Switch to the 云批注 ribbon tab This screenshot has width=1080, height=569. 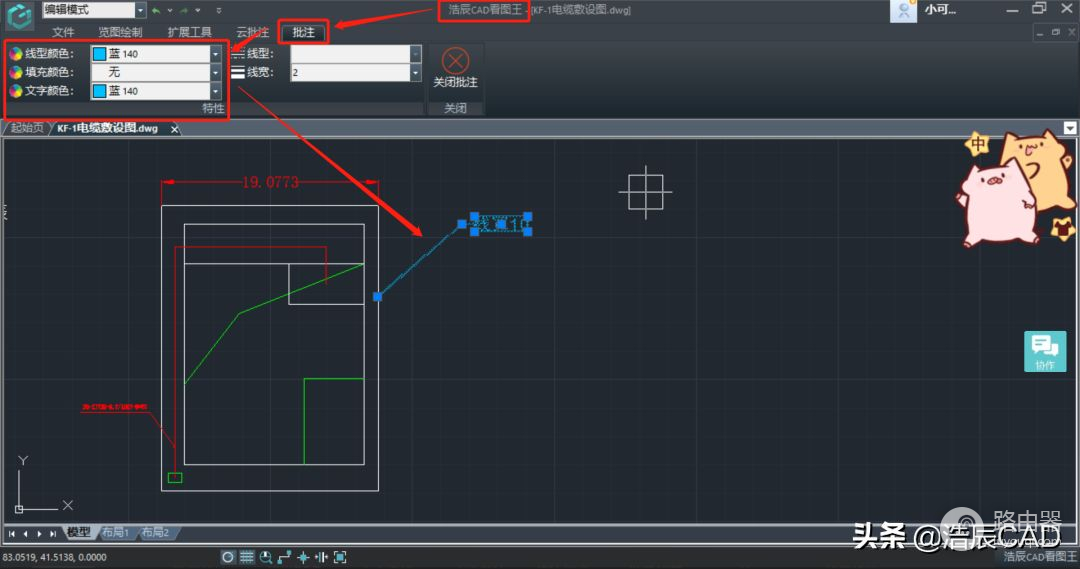(253, 32)
